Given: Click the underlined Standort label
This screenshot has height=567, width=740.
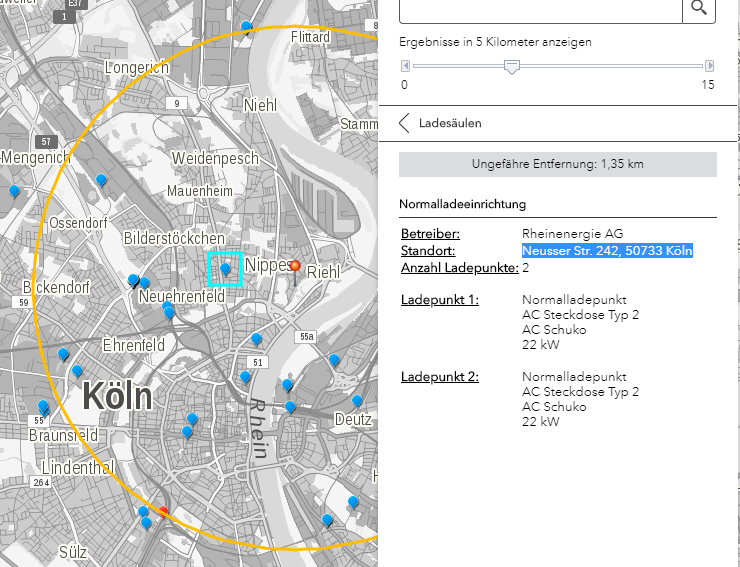Looking at the screenshot, I should pyautogui.click(x=428, y=251).
